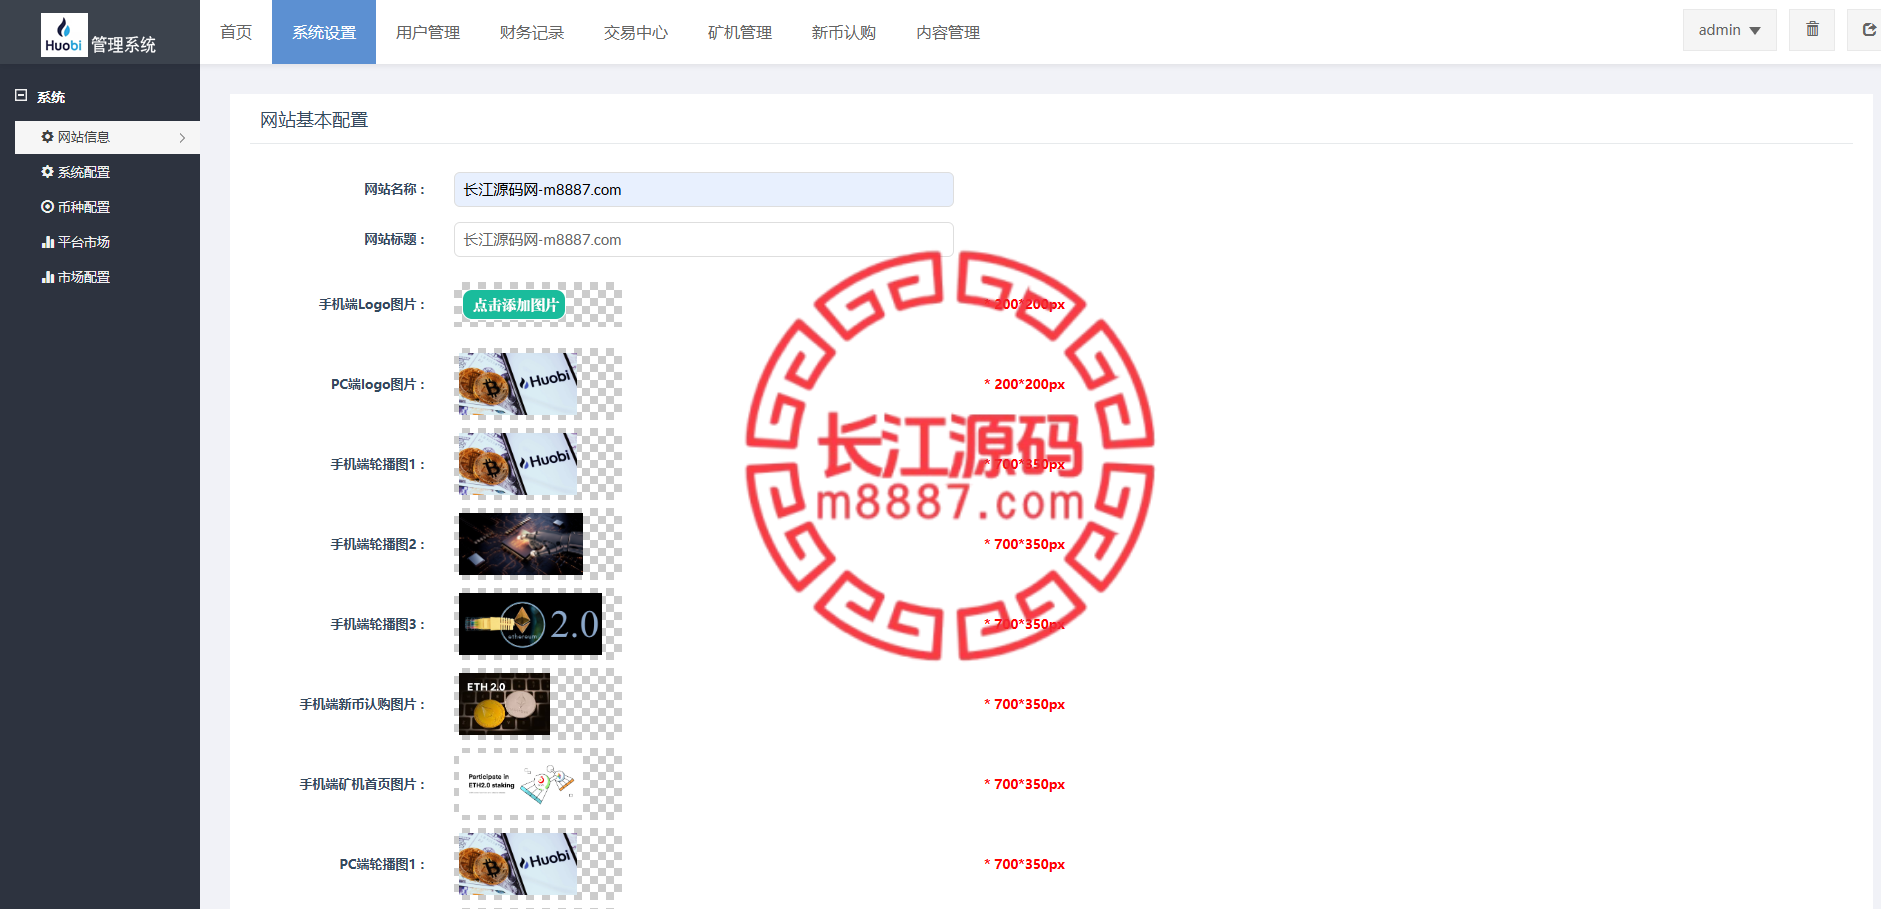The image size is (1881, 909).
Task: Click the circle icon next to 币种配置
Action: click(47, 207)
